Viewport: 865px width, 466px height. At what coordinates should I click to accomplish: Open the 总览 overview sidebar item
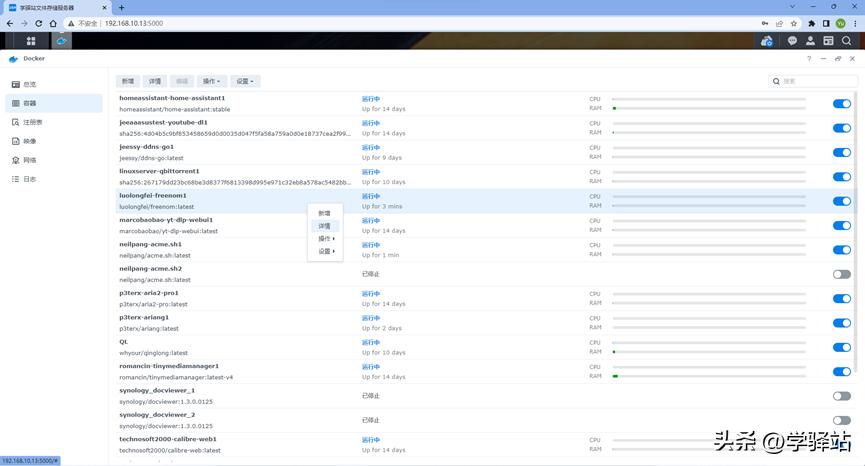click(x=54, y=84)
